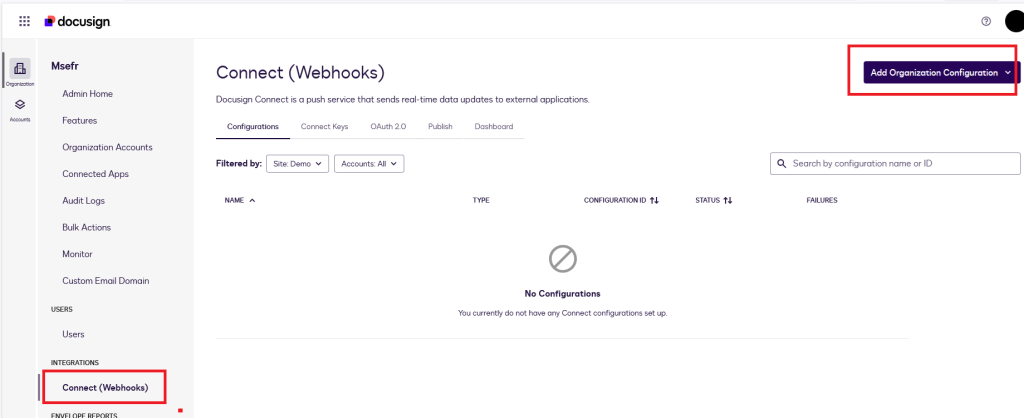This screenshot has width=1024, height=418.
Task: Sort by Configuration ID arrows
Action: [x=654, y=201]
